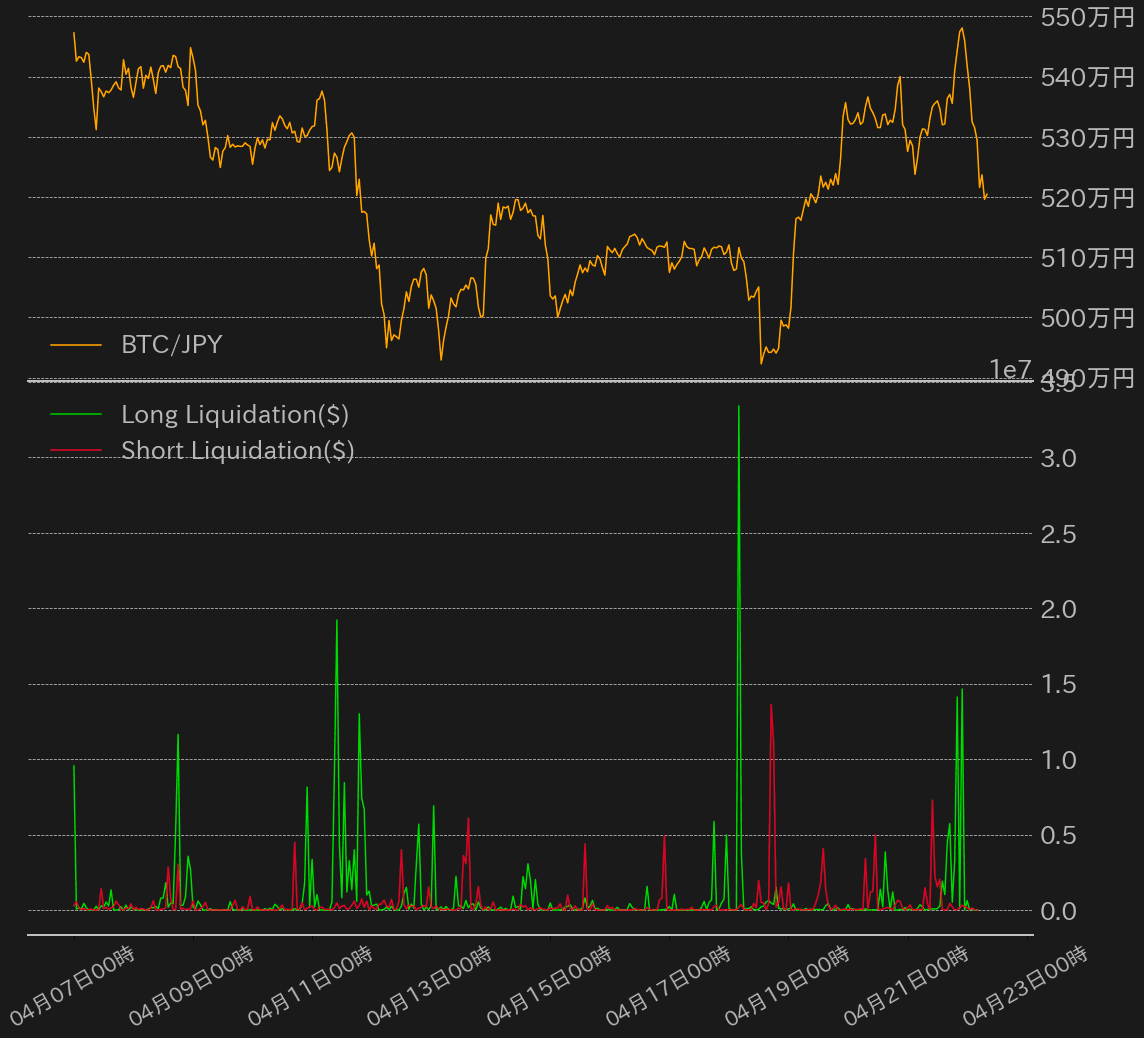
Task: Toggle the Long Liquidation($) legend entry
Action: tap(234, 414)
